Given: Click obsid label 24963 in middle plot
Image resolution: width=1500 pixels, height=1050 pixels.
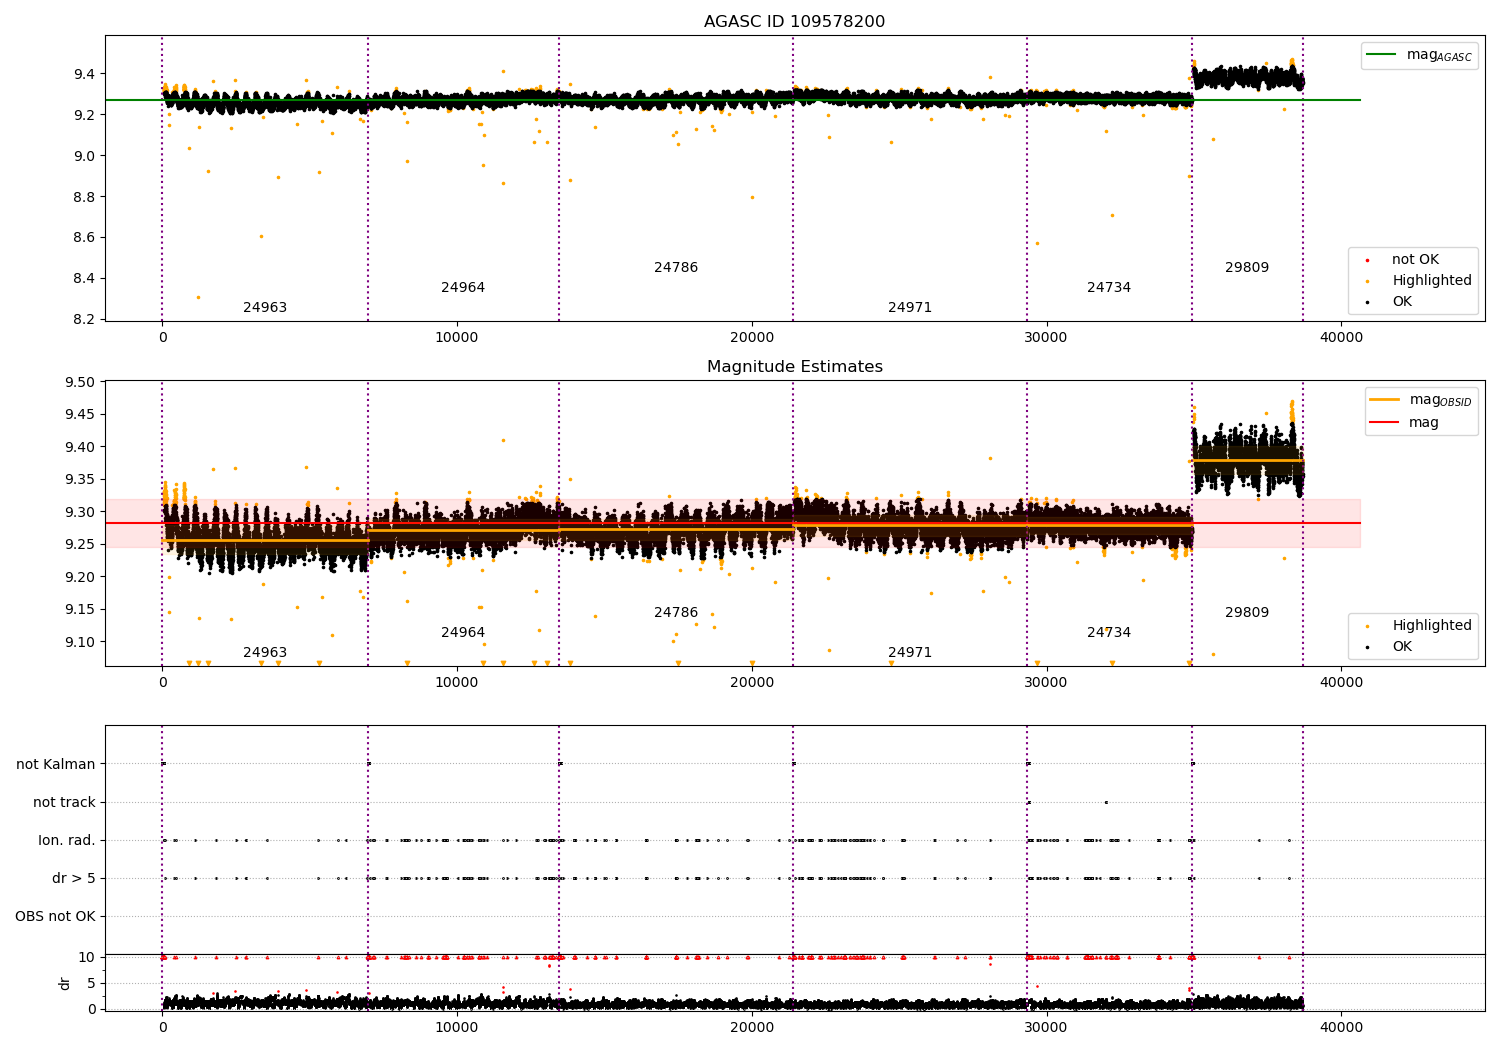Looking at the screenshot, I should tap(265, 653).
